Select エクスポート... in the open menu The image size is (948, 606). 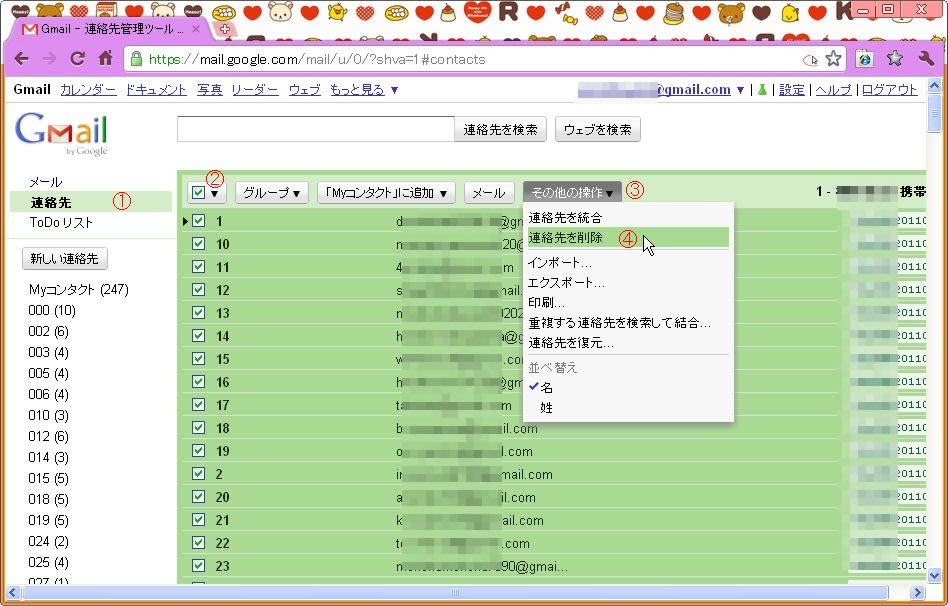tap(566, 283)
